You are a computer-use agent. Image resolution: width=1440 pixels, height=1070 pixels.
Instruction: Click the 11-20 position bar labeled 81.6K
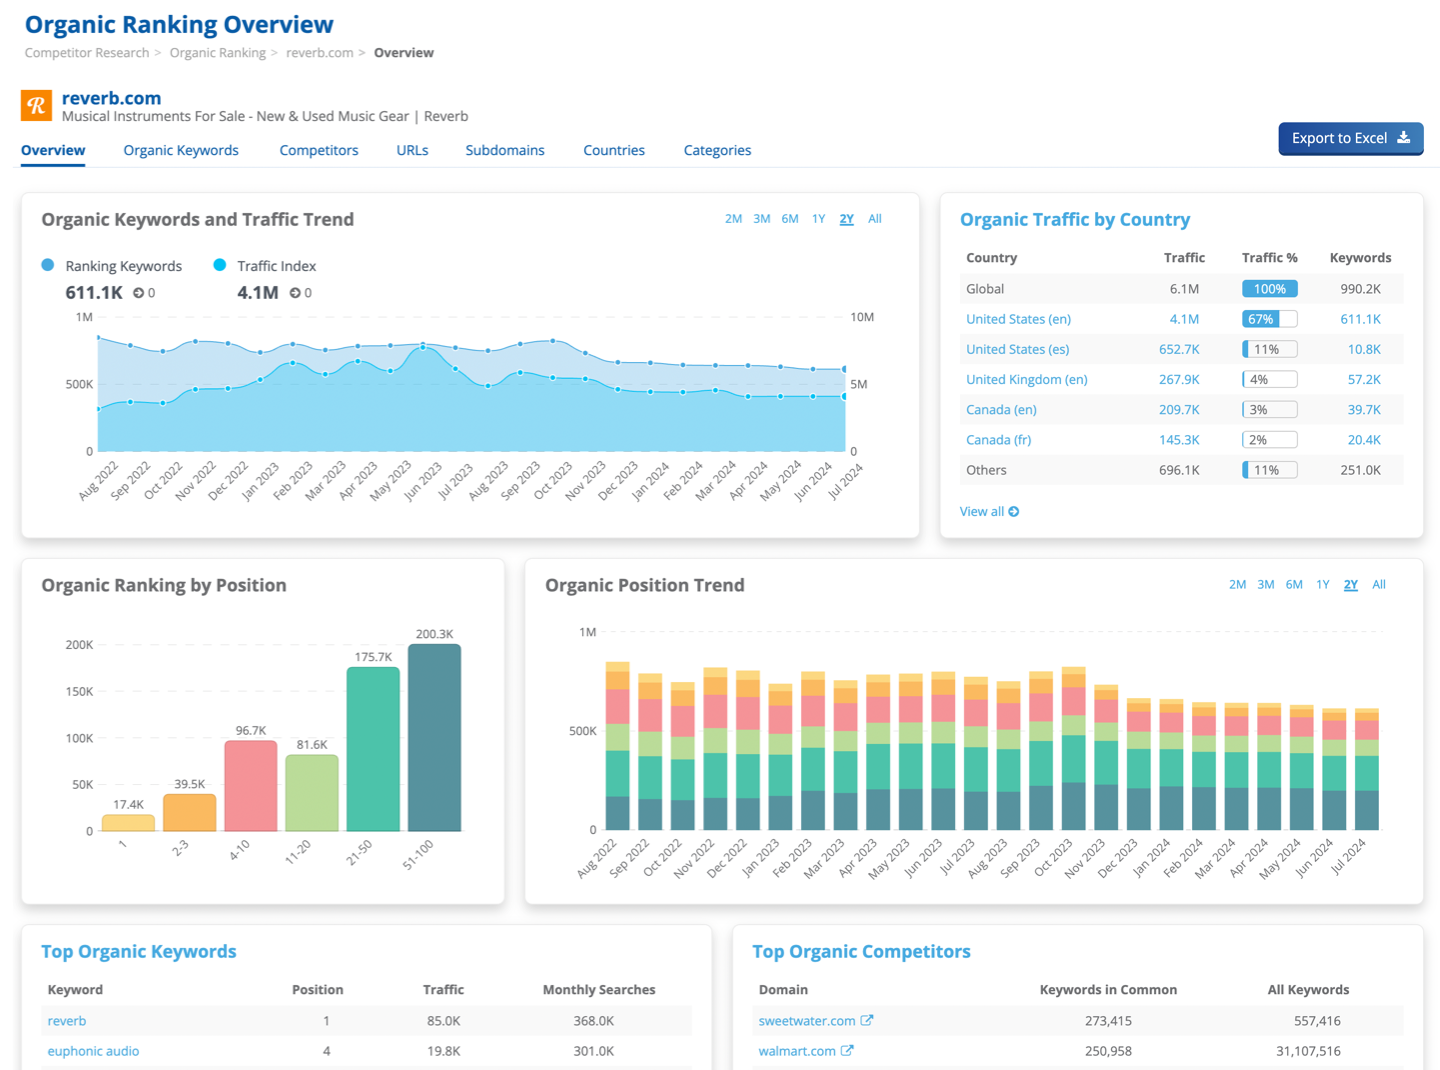coord(312,793)
